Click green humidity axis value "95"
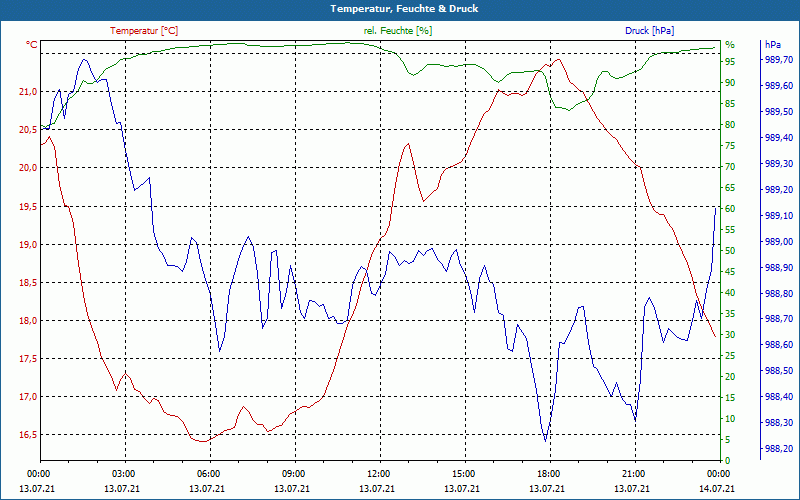800x500 pixels. tap(730, 62)
